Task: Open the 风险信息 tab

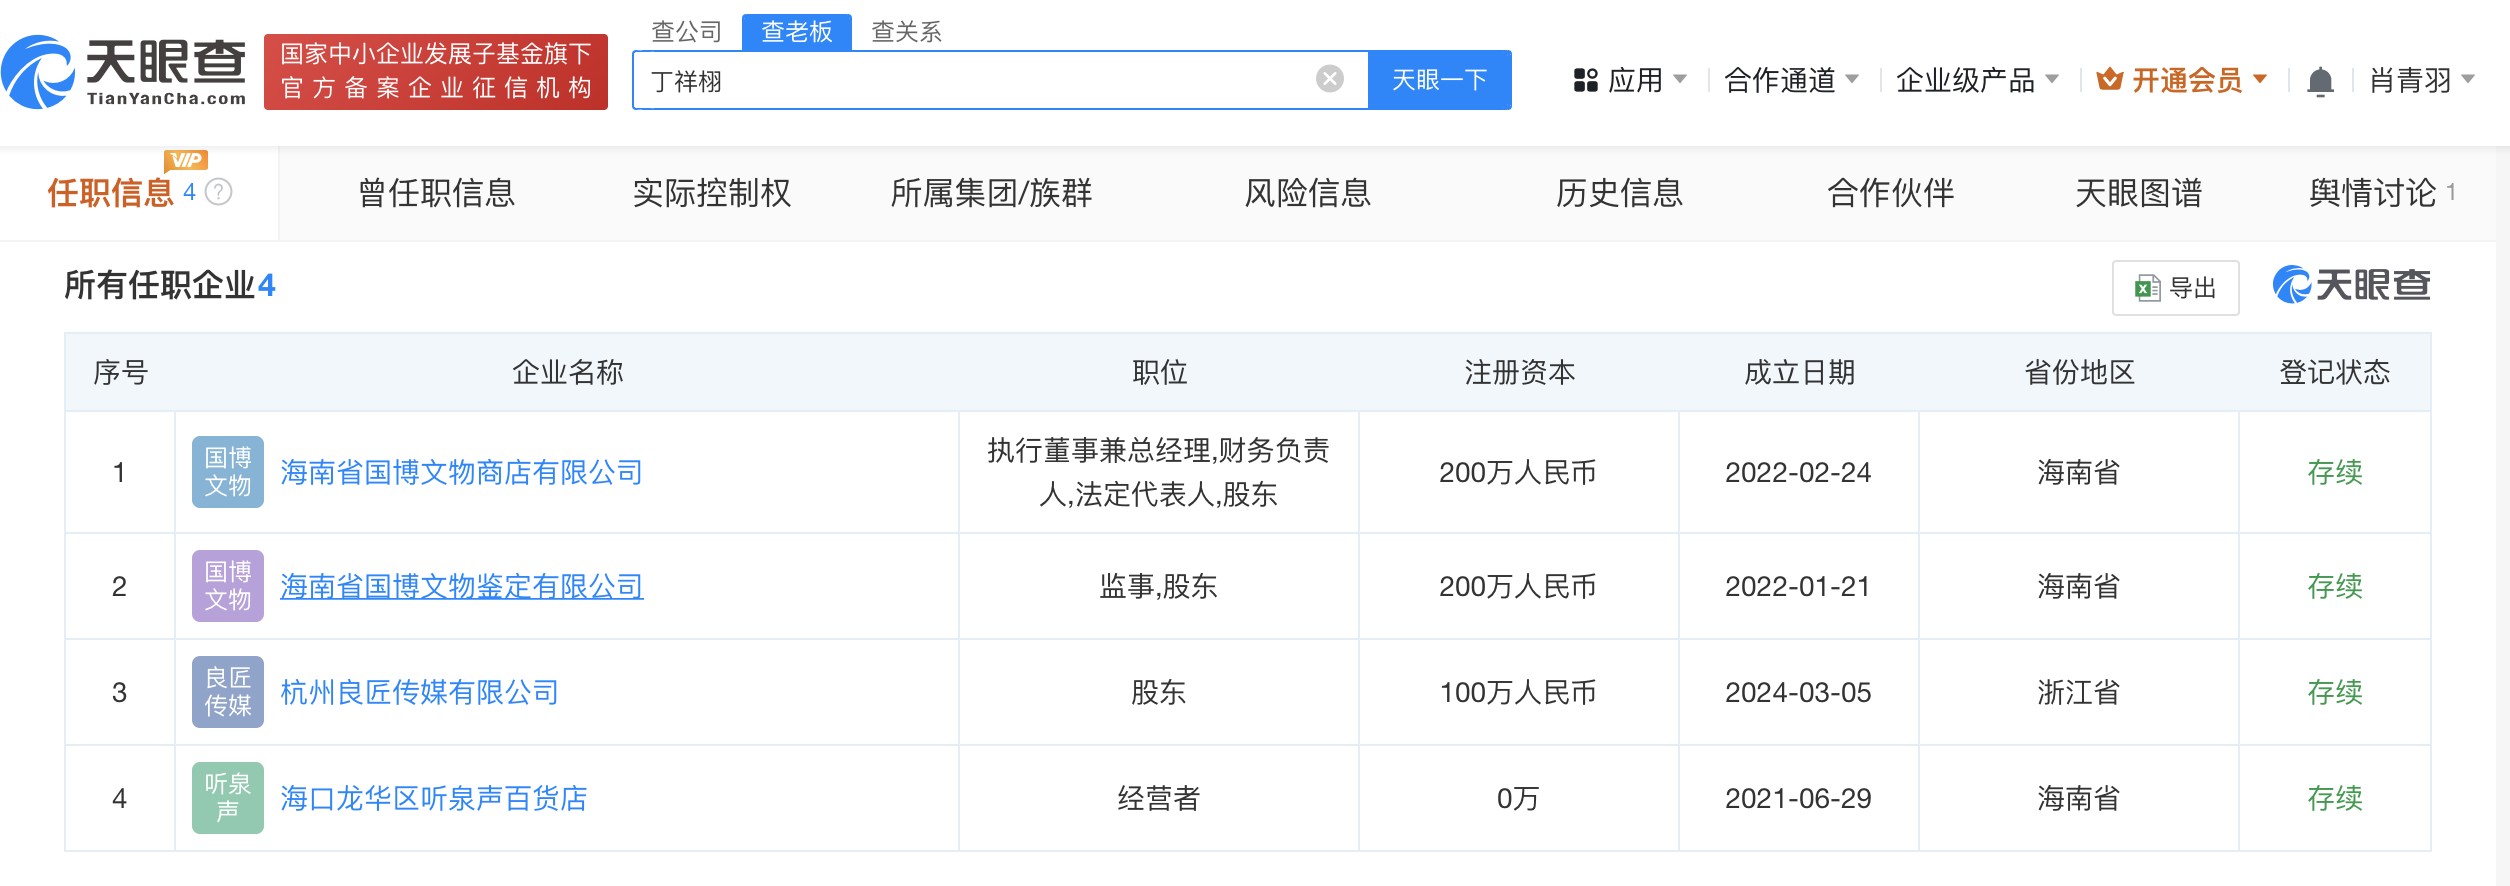Action: tap(1307, 192)
